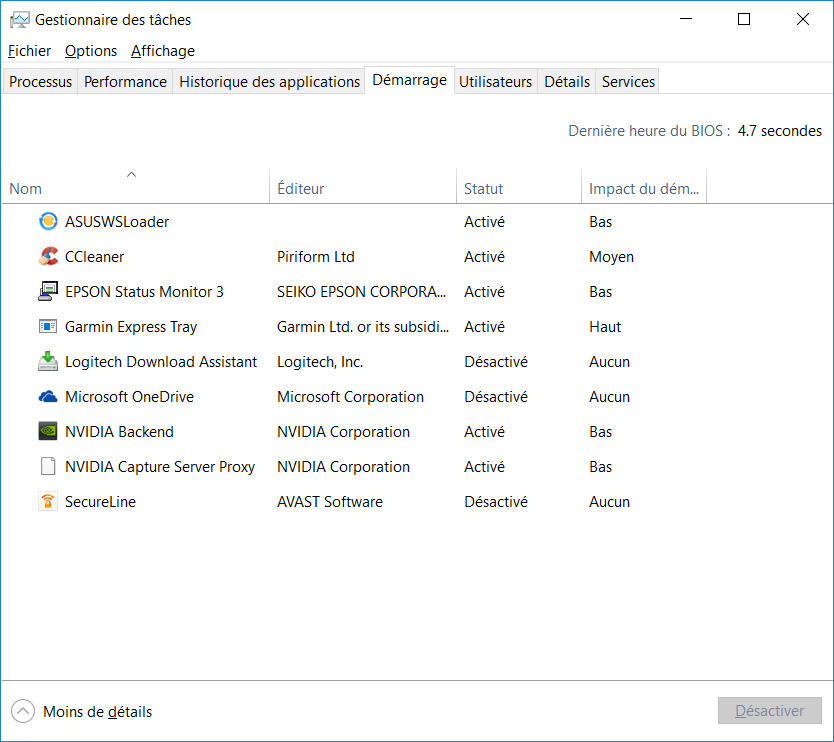Click Aucun impact for Logitech Download Assistant

[609, 362]
